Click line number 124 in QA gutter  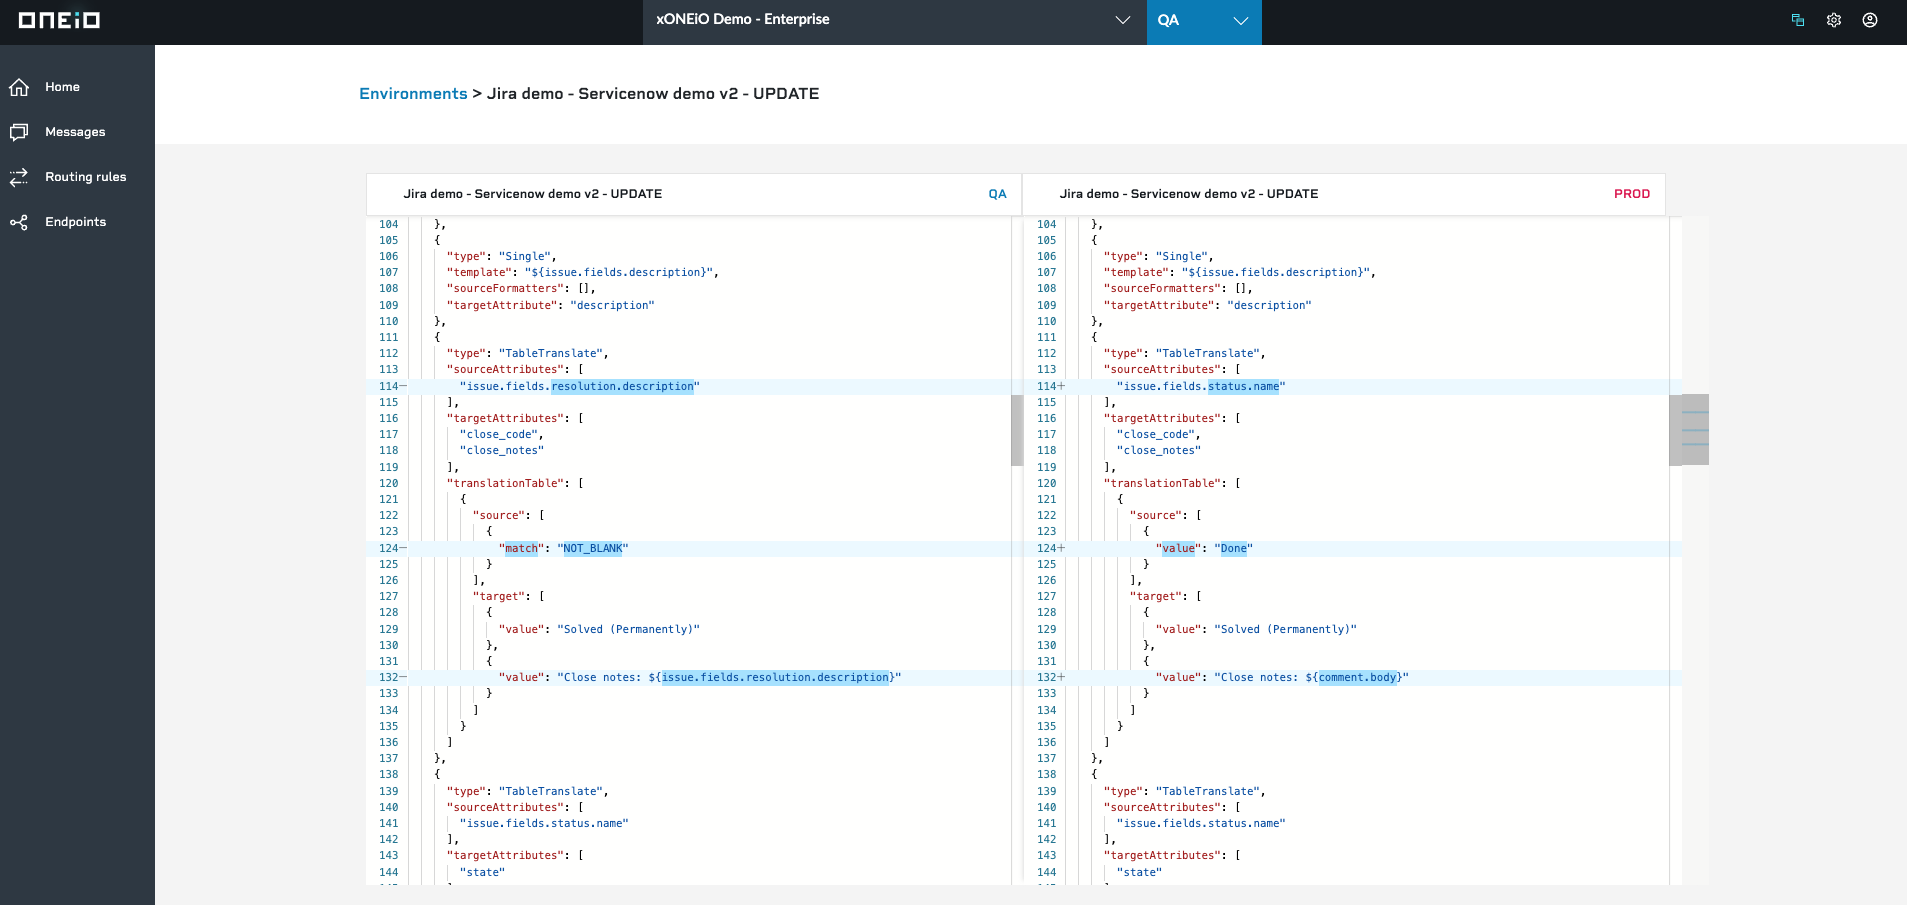388,548
